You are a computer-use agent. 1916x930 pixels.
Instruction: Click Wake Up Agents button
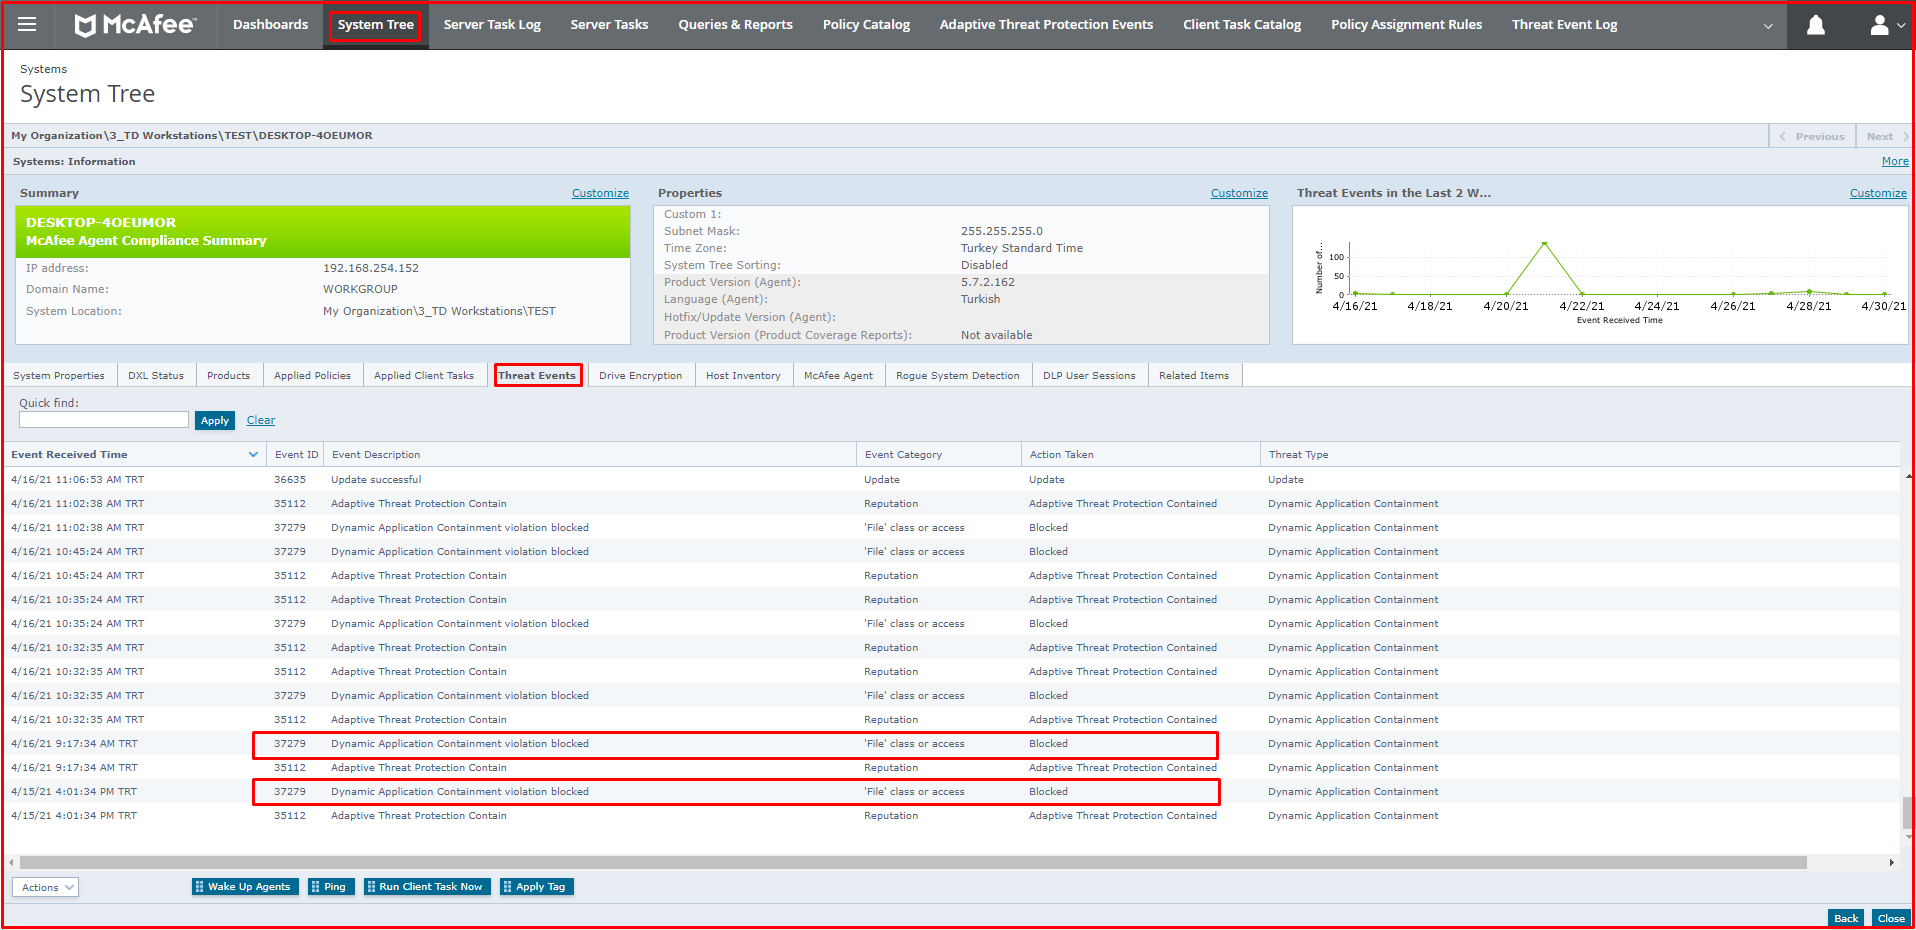[245, 886]
